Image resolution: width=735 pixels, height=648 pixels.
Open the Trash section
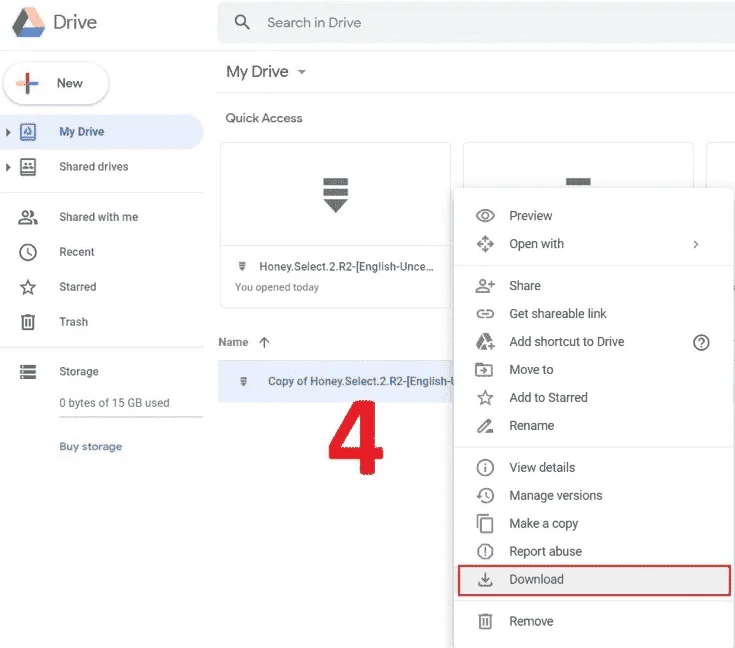tap(74, 322)
